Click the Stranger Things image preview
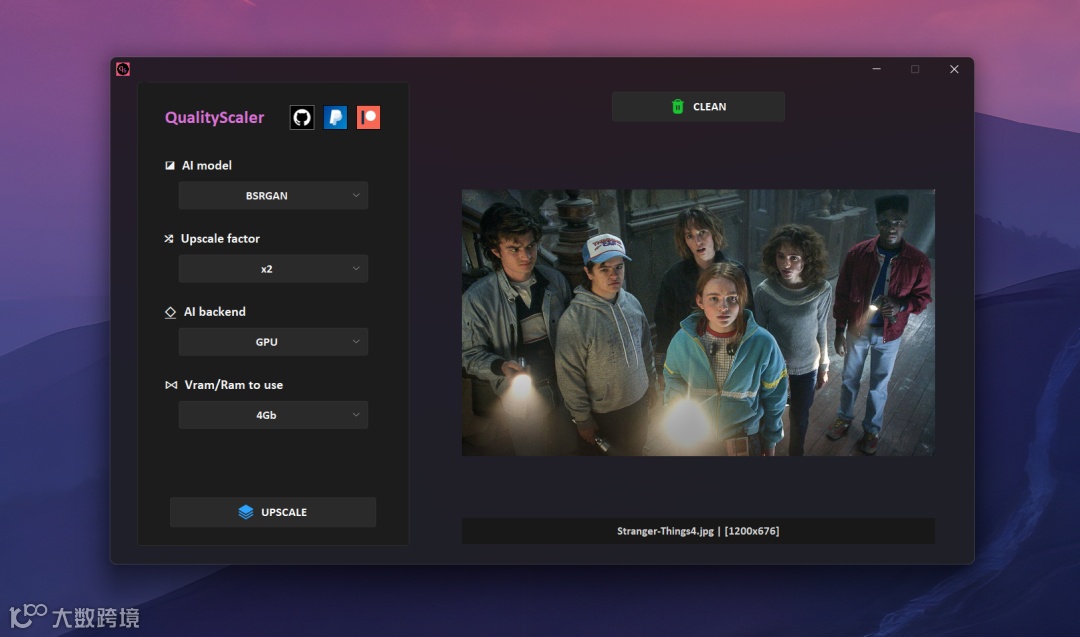Image resolution: width=1080 pixels, height=637 pixels. pos(698,322)
